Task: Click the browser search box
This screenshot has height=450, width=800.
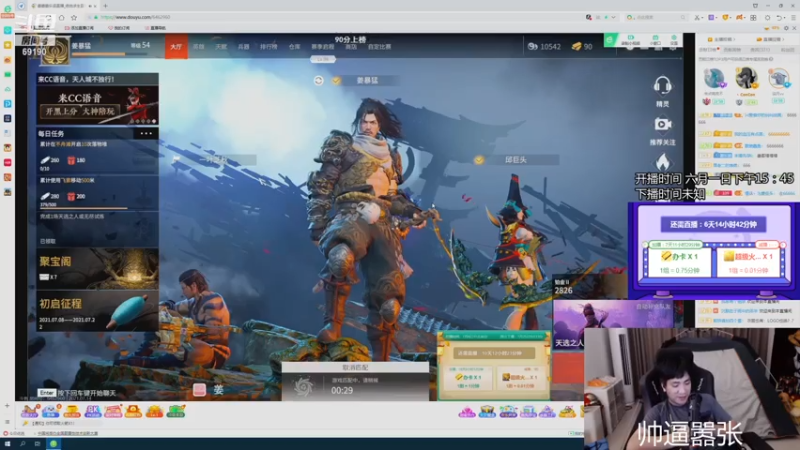Action: click(x=659, y=17)
